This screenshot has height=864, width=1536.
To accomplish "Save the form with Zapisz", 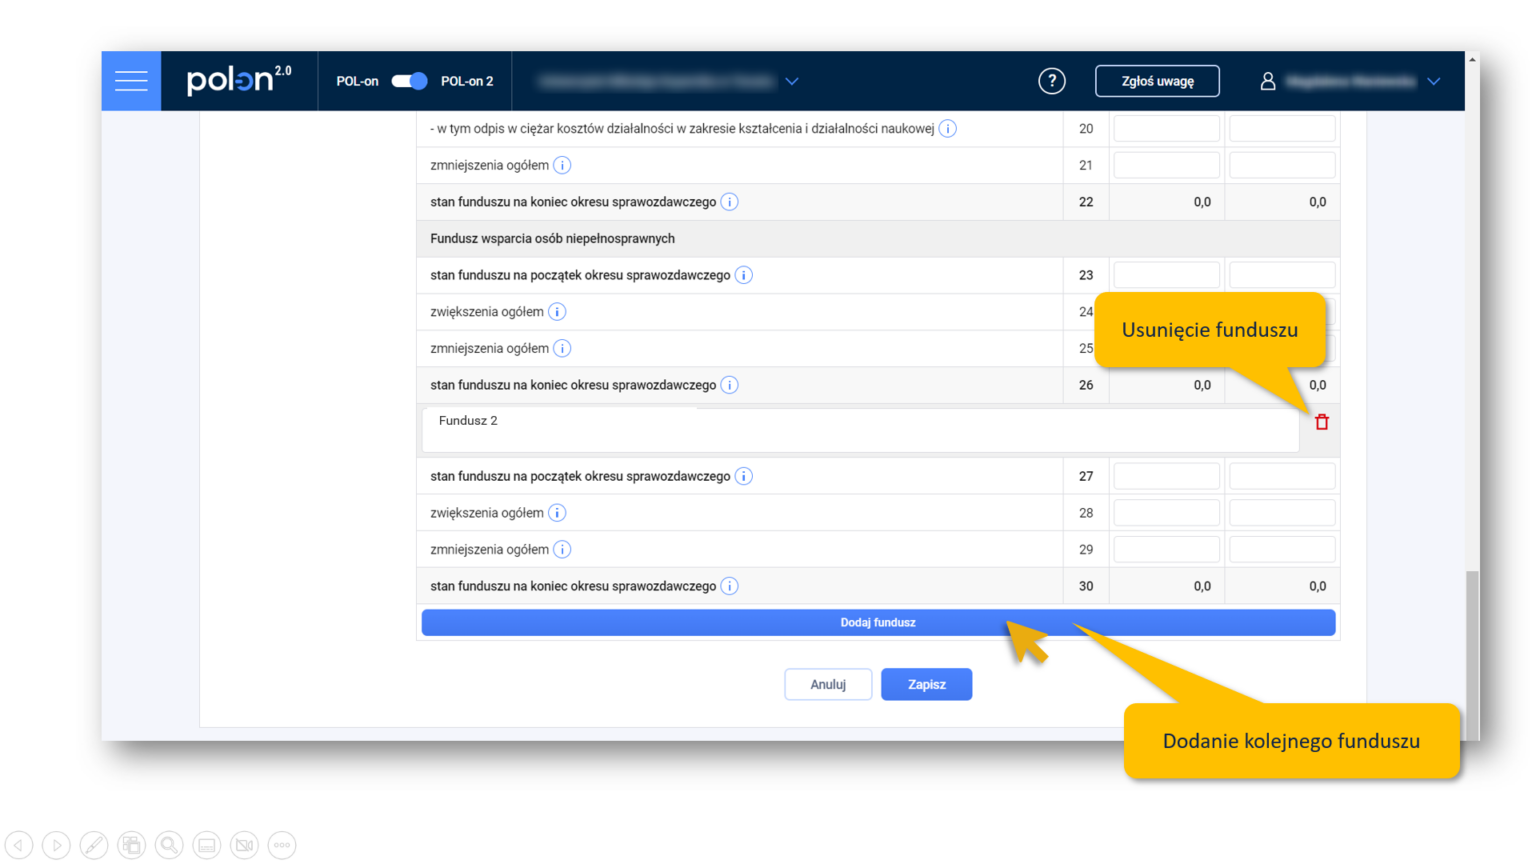I will (926, 684).
